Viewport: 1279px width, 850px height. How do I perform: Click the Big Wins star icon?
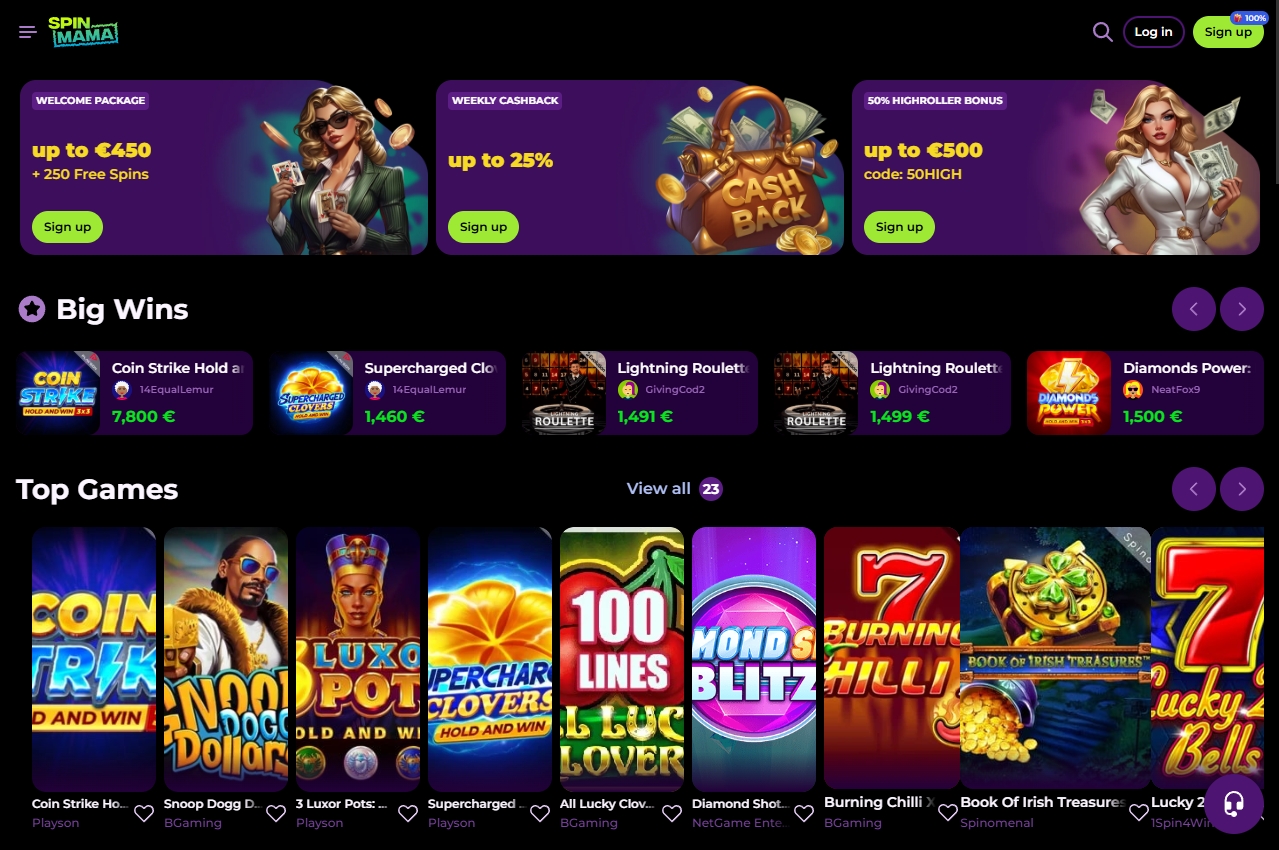point(32,309)
